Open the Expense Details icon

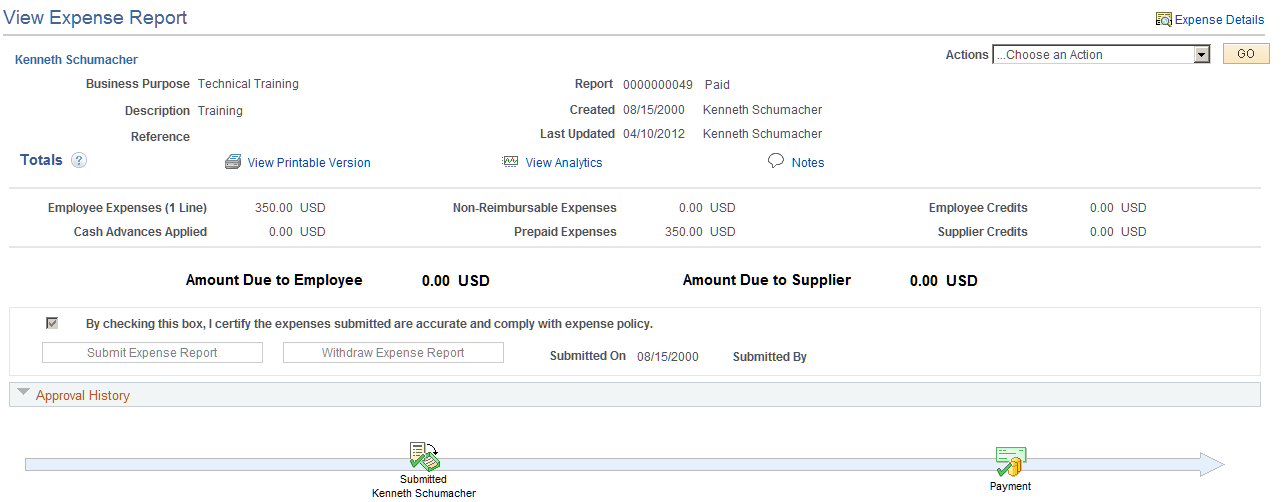coord(1163,19)
